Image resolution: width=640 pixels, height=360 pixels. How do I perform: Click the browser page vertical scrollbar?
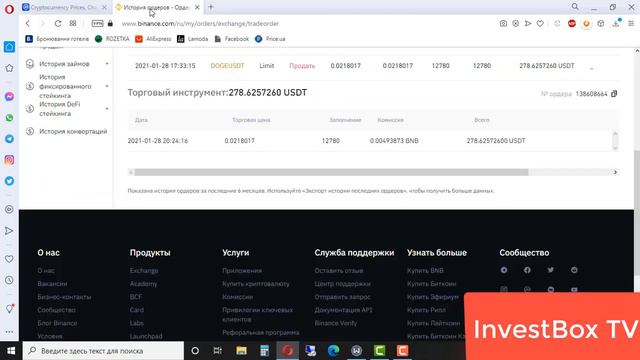tap(637, 214)
